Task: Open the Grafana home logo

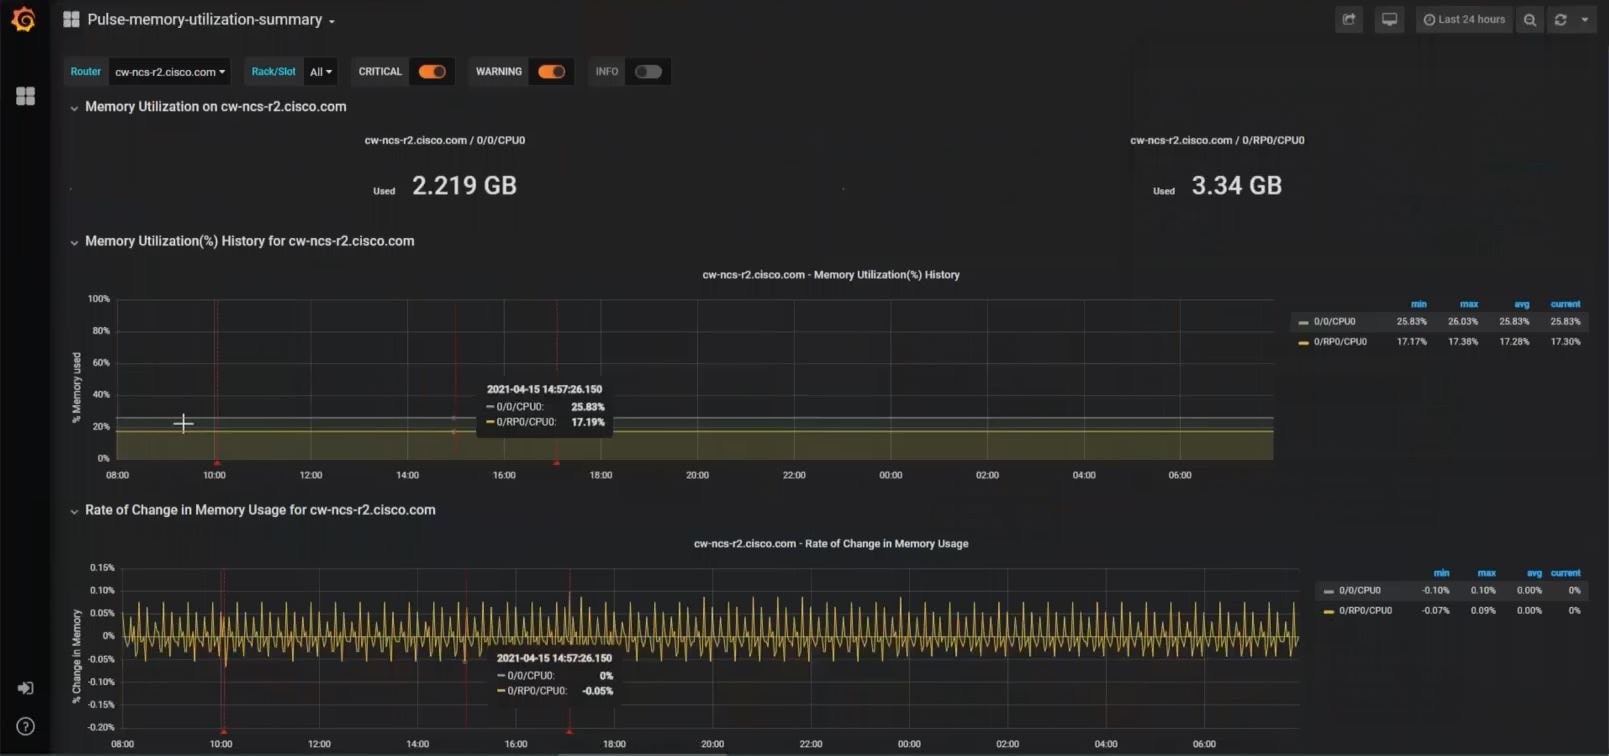Action: (x=24, y=19)
